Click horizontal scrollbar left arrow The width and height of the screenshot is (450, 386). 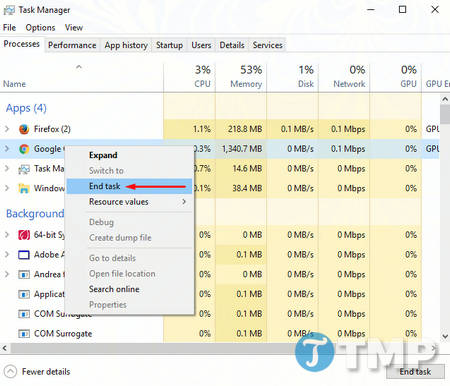pyautogui.click(x=5, y=348)
